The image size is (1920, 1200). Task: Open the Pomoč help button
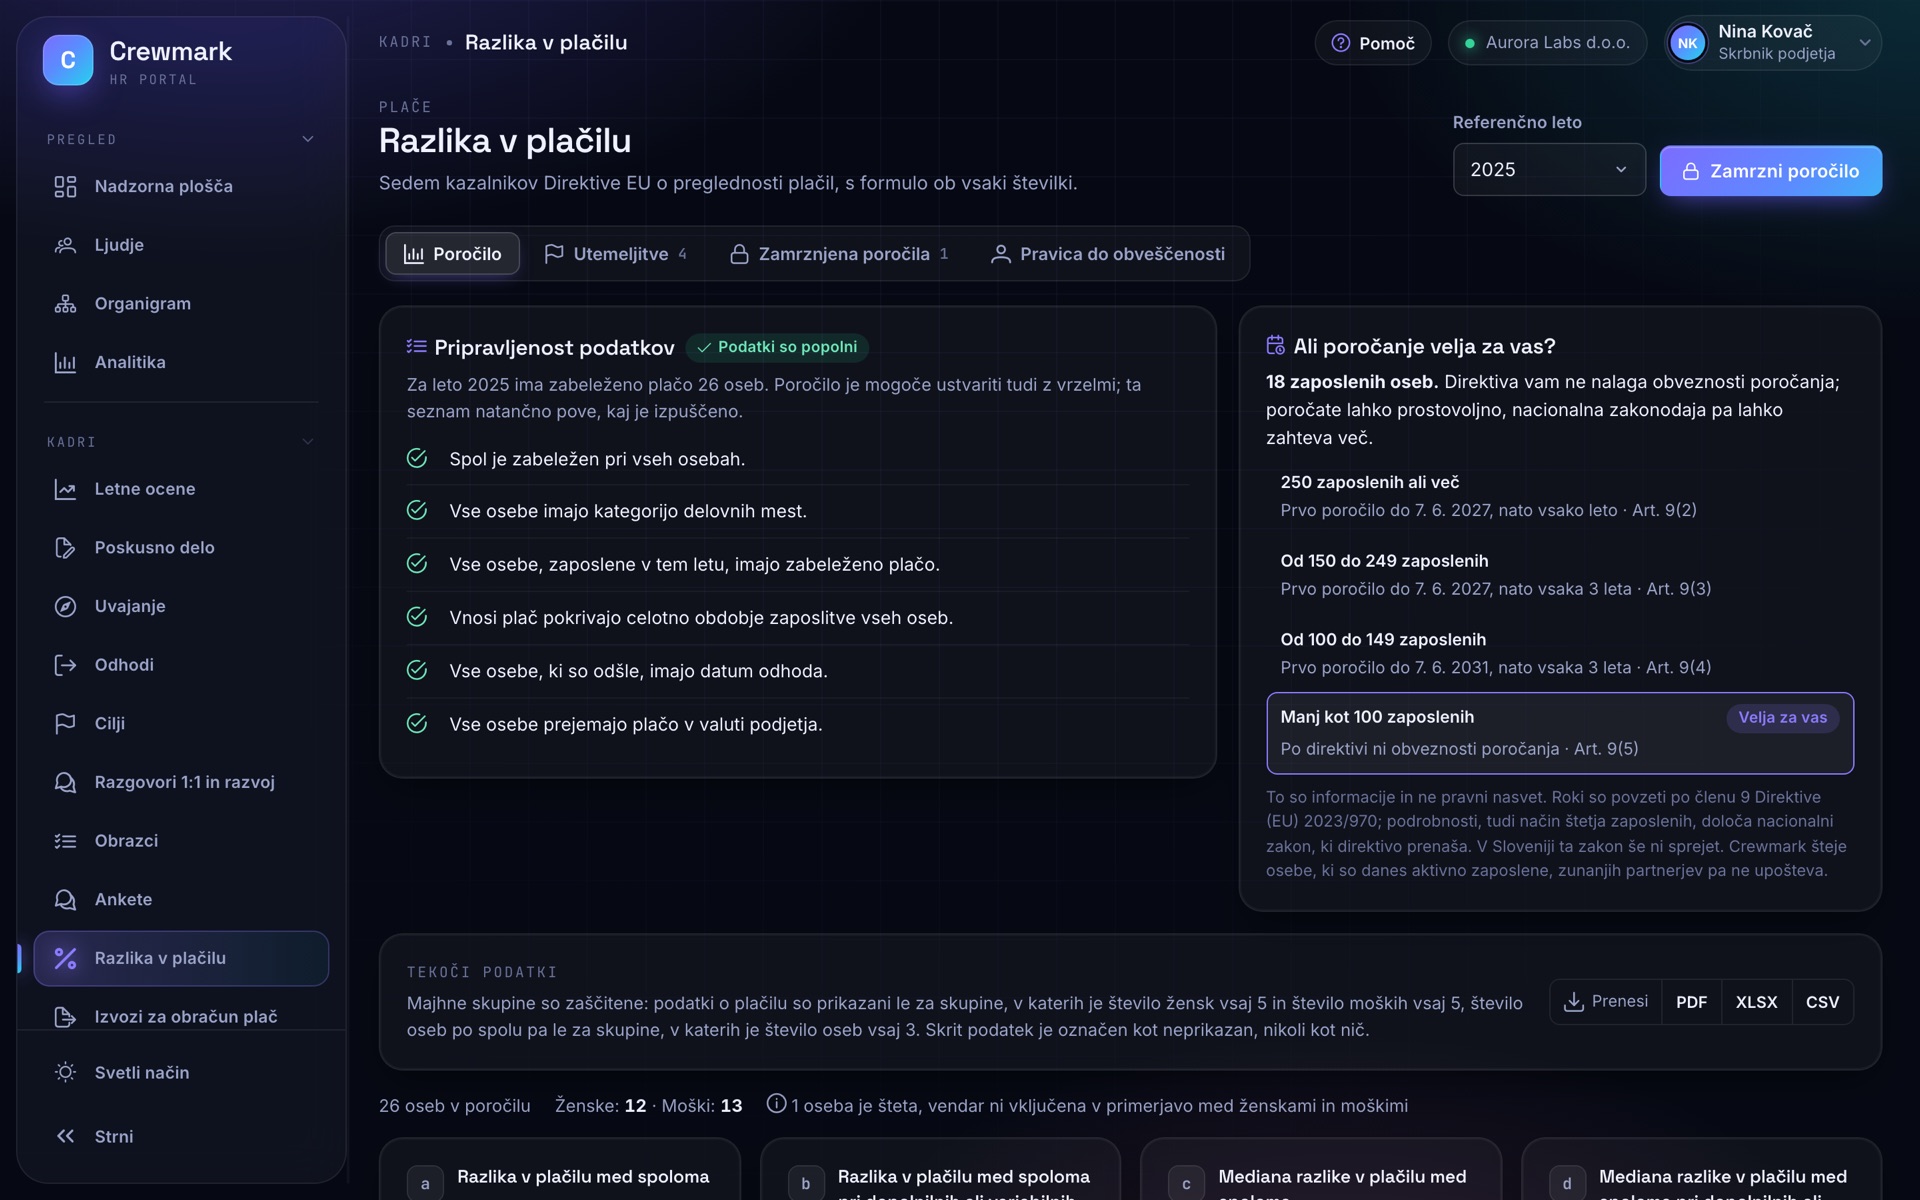pos(1373,43)
